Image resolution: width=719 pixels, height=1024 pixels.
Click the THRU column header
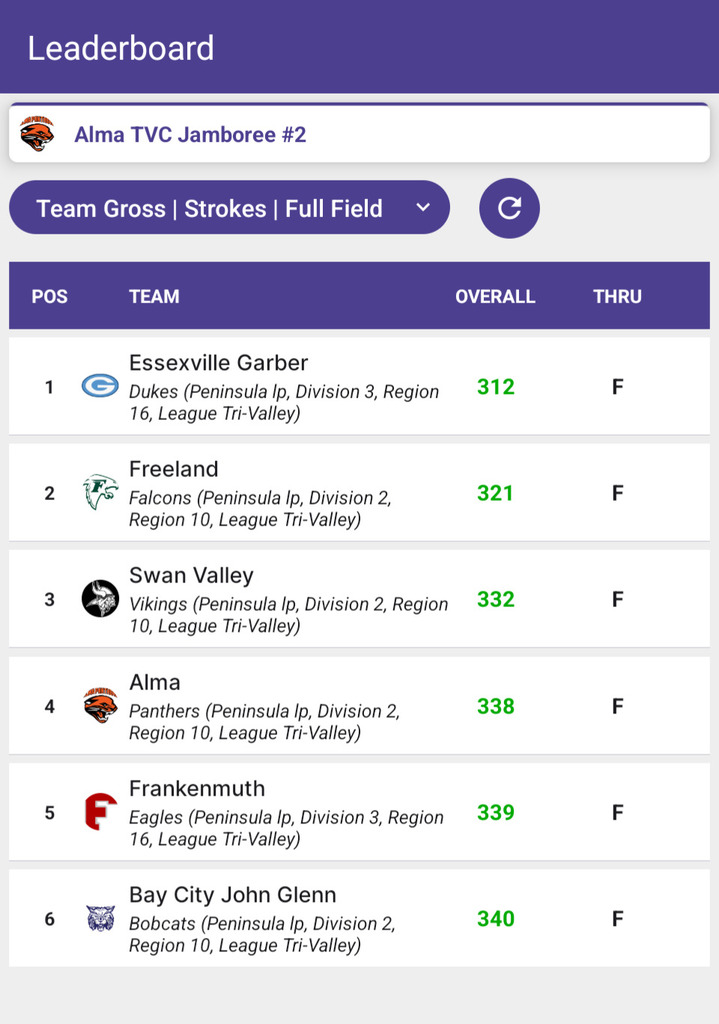[617, 296]
